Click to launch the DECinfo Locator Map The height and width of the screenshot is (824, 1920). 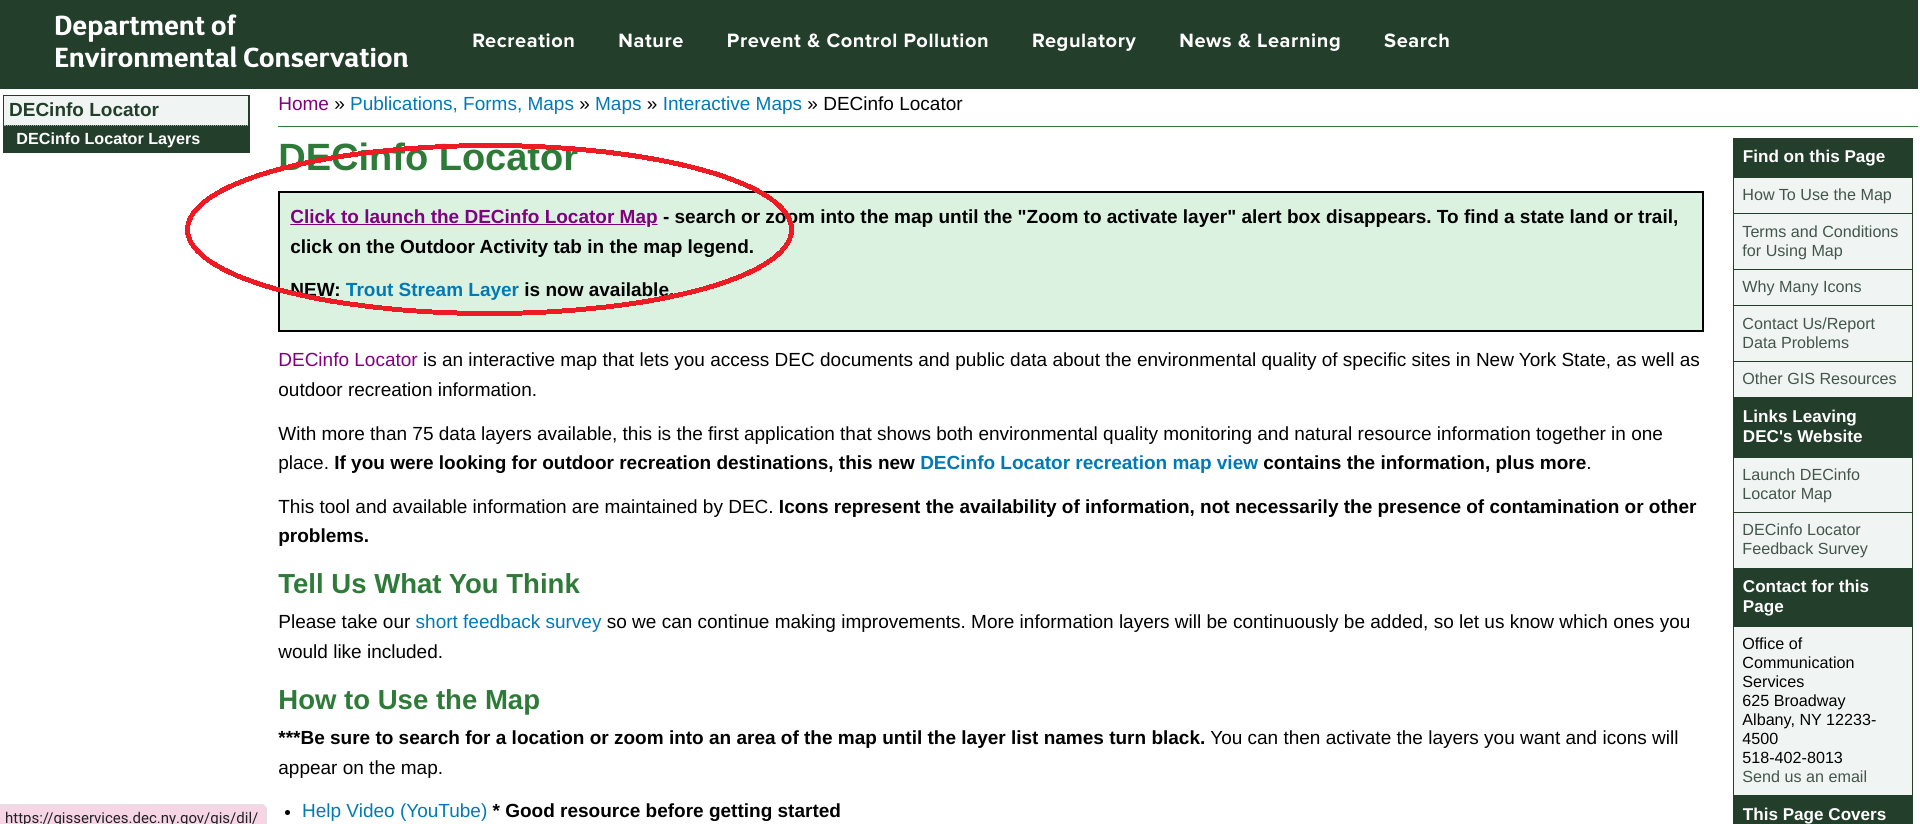(474, 217)
